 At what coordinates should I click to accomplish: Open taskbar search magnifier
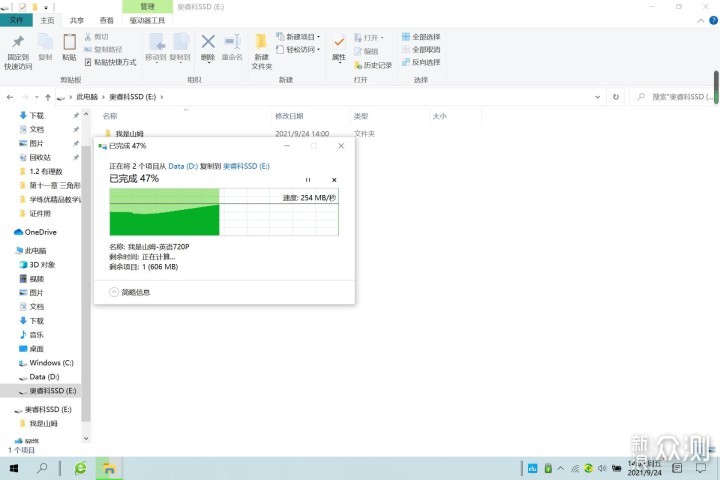pos(42,469)
